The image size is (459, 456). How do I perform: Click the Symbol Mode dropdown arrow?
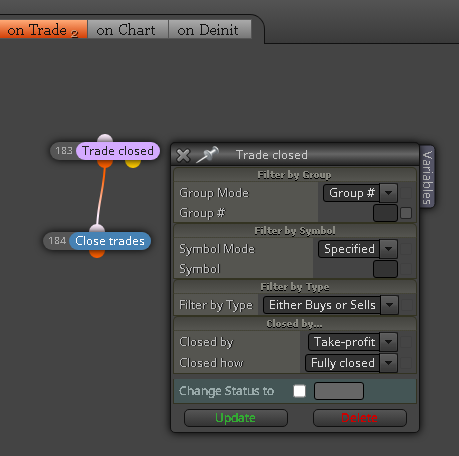388,249
